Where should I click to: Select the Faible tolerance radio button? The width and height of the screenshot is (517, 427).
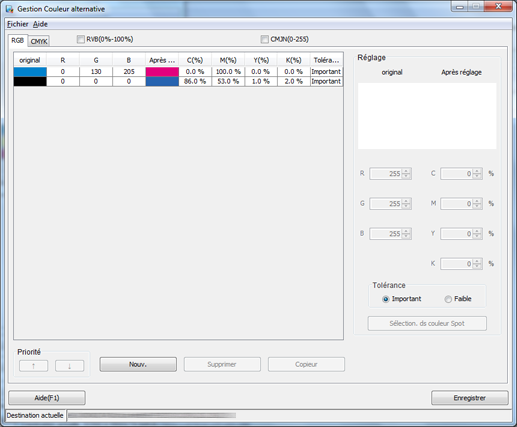point(448,299)
